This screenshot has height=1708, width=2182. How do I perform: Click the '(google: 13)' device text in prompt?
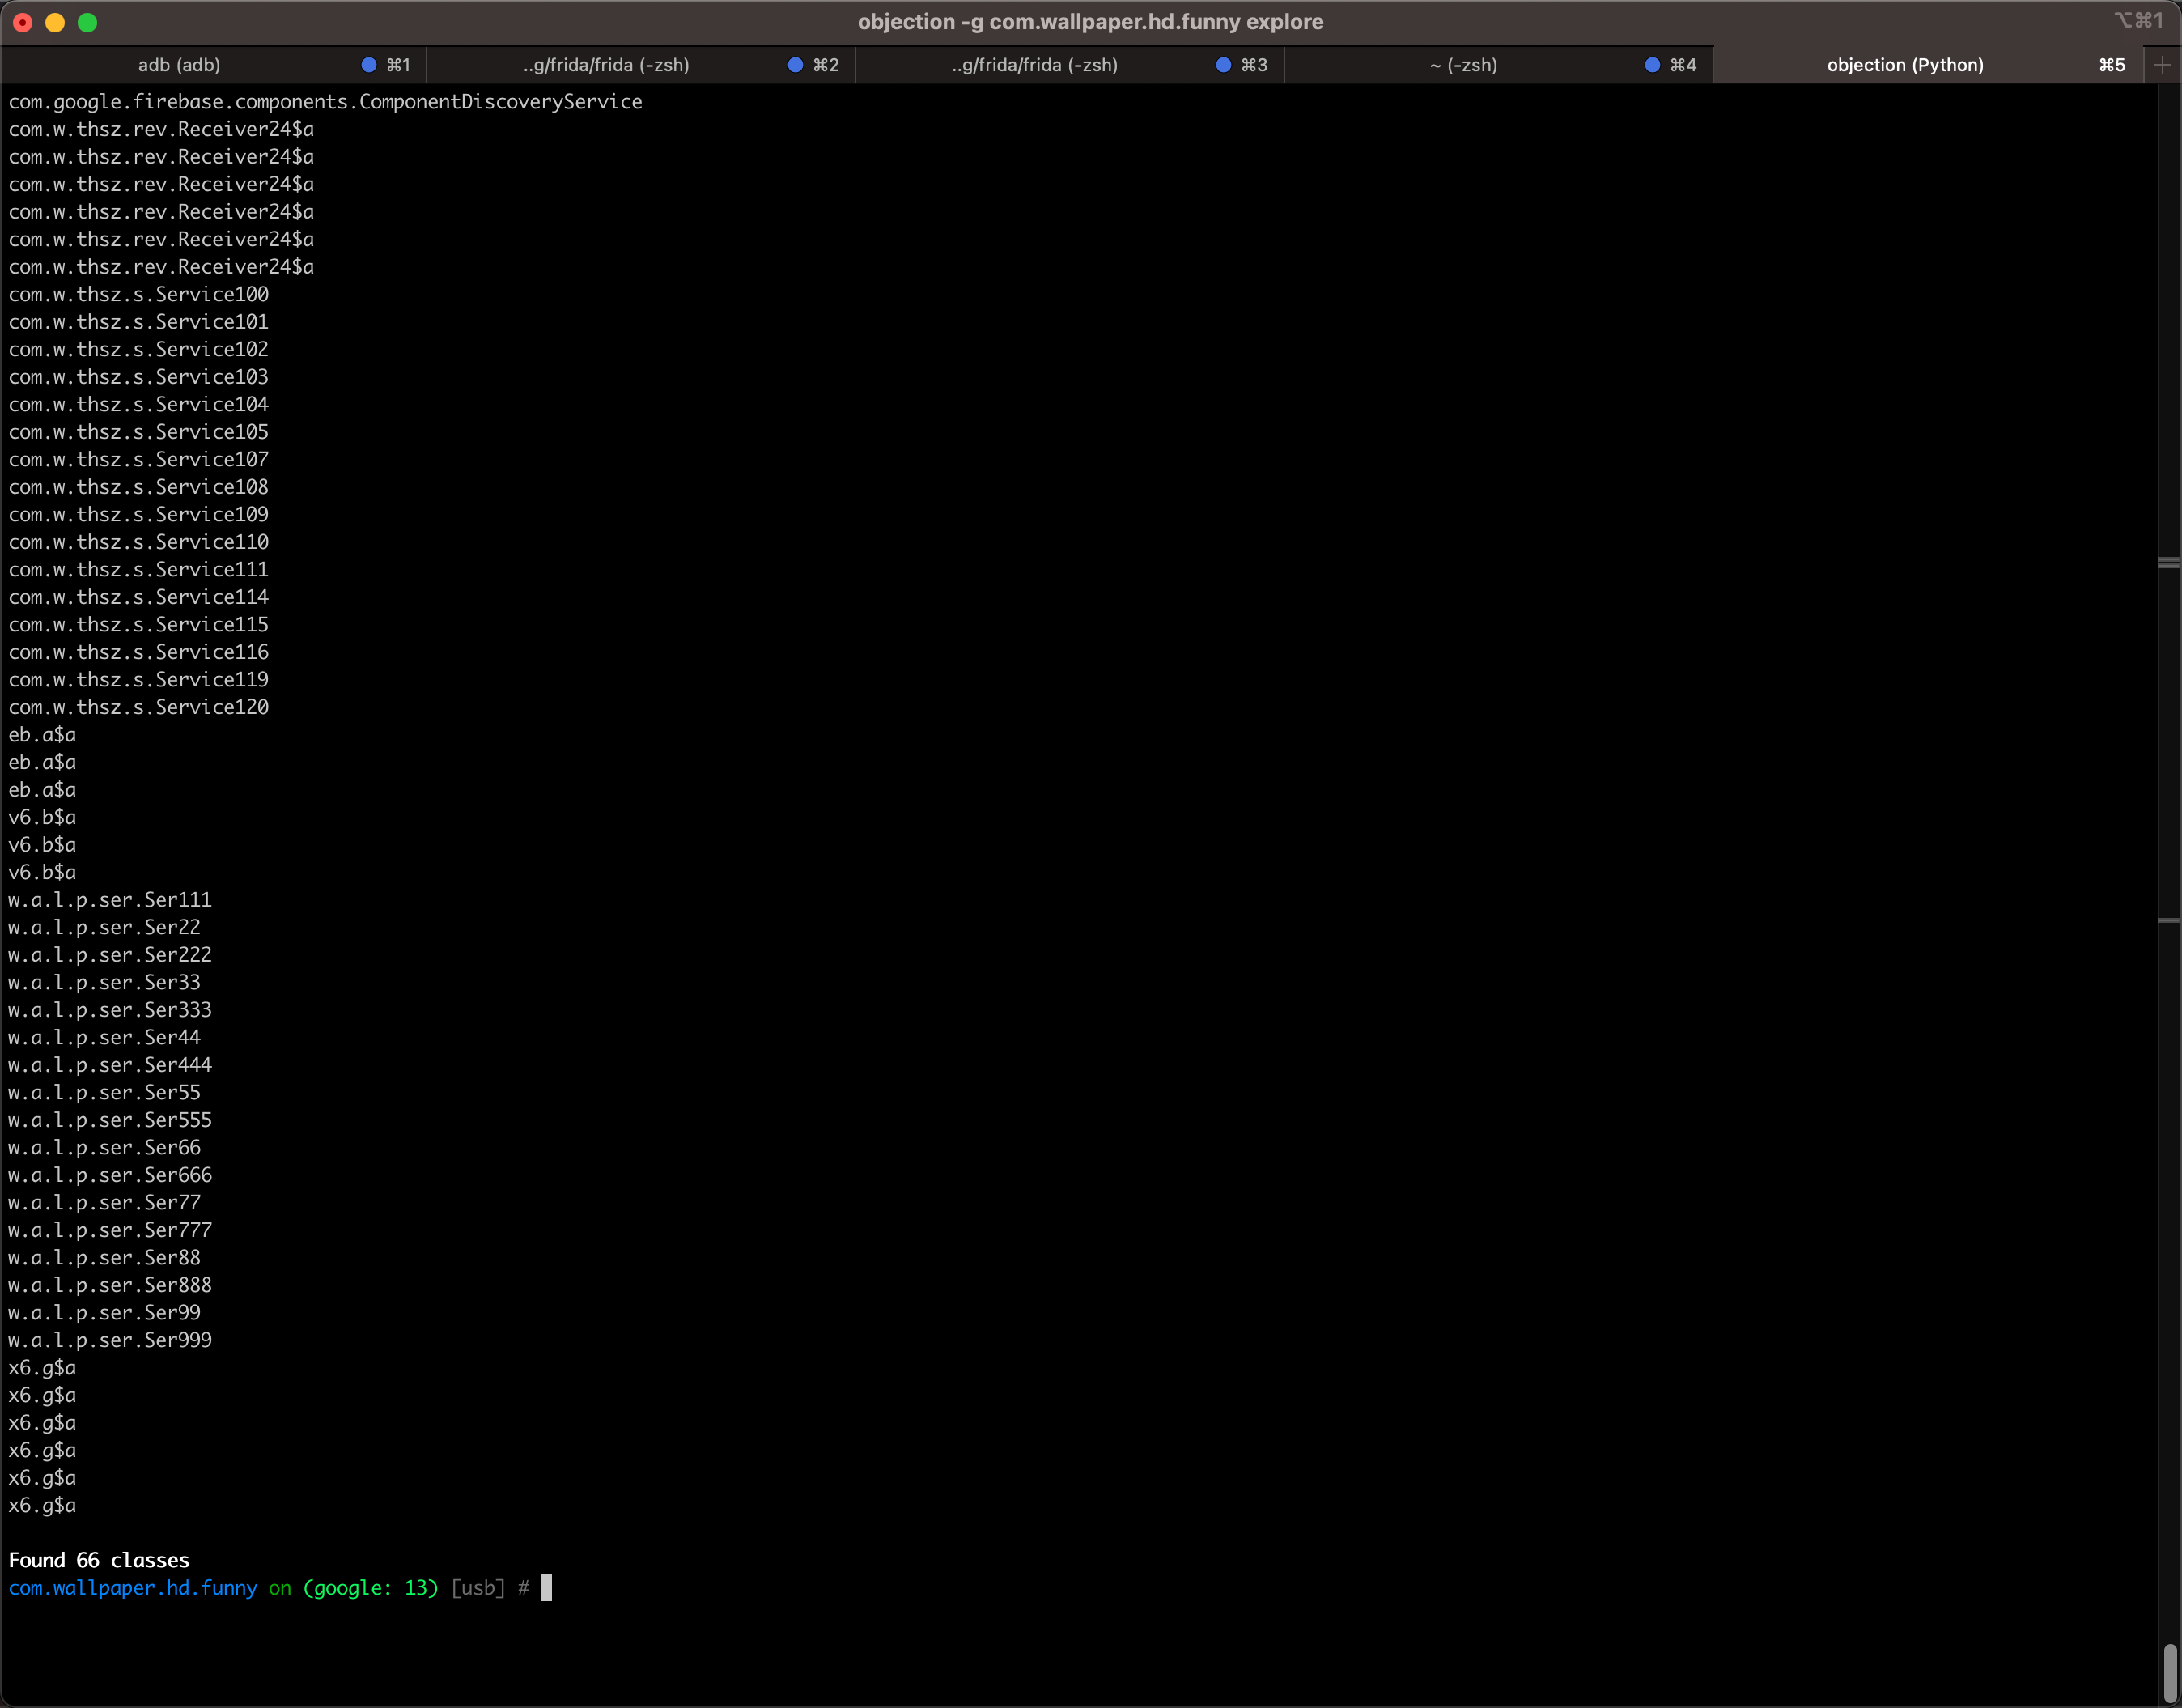point(371,1588)
